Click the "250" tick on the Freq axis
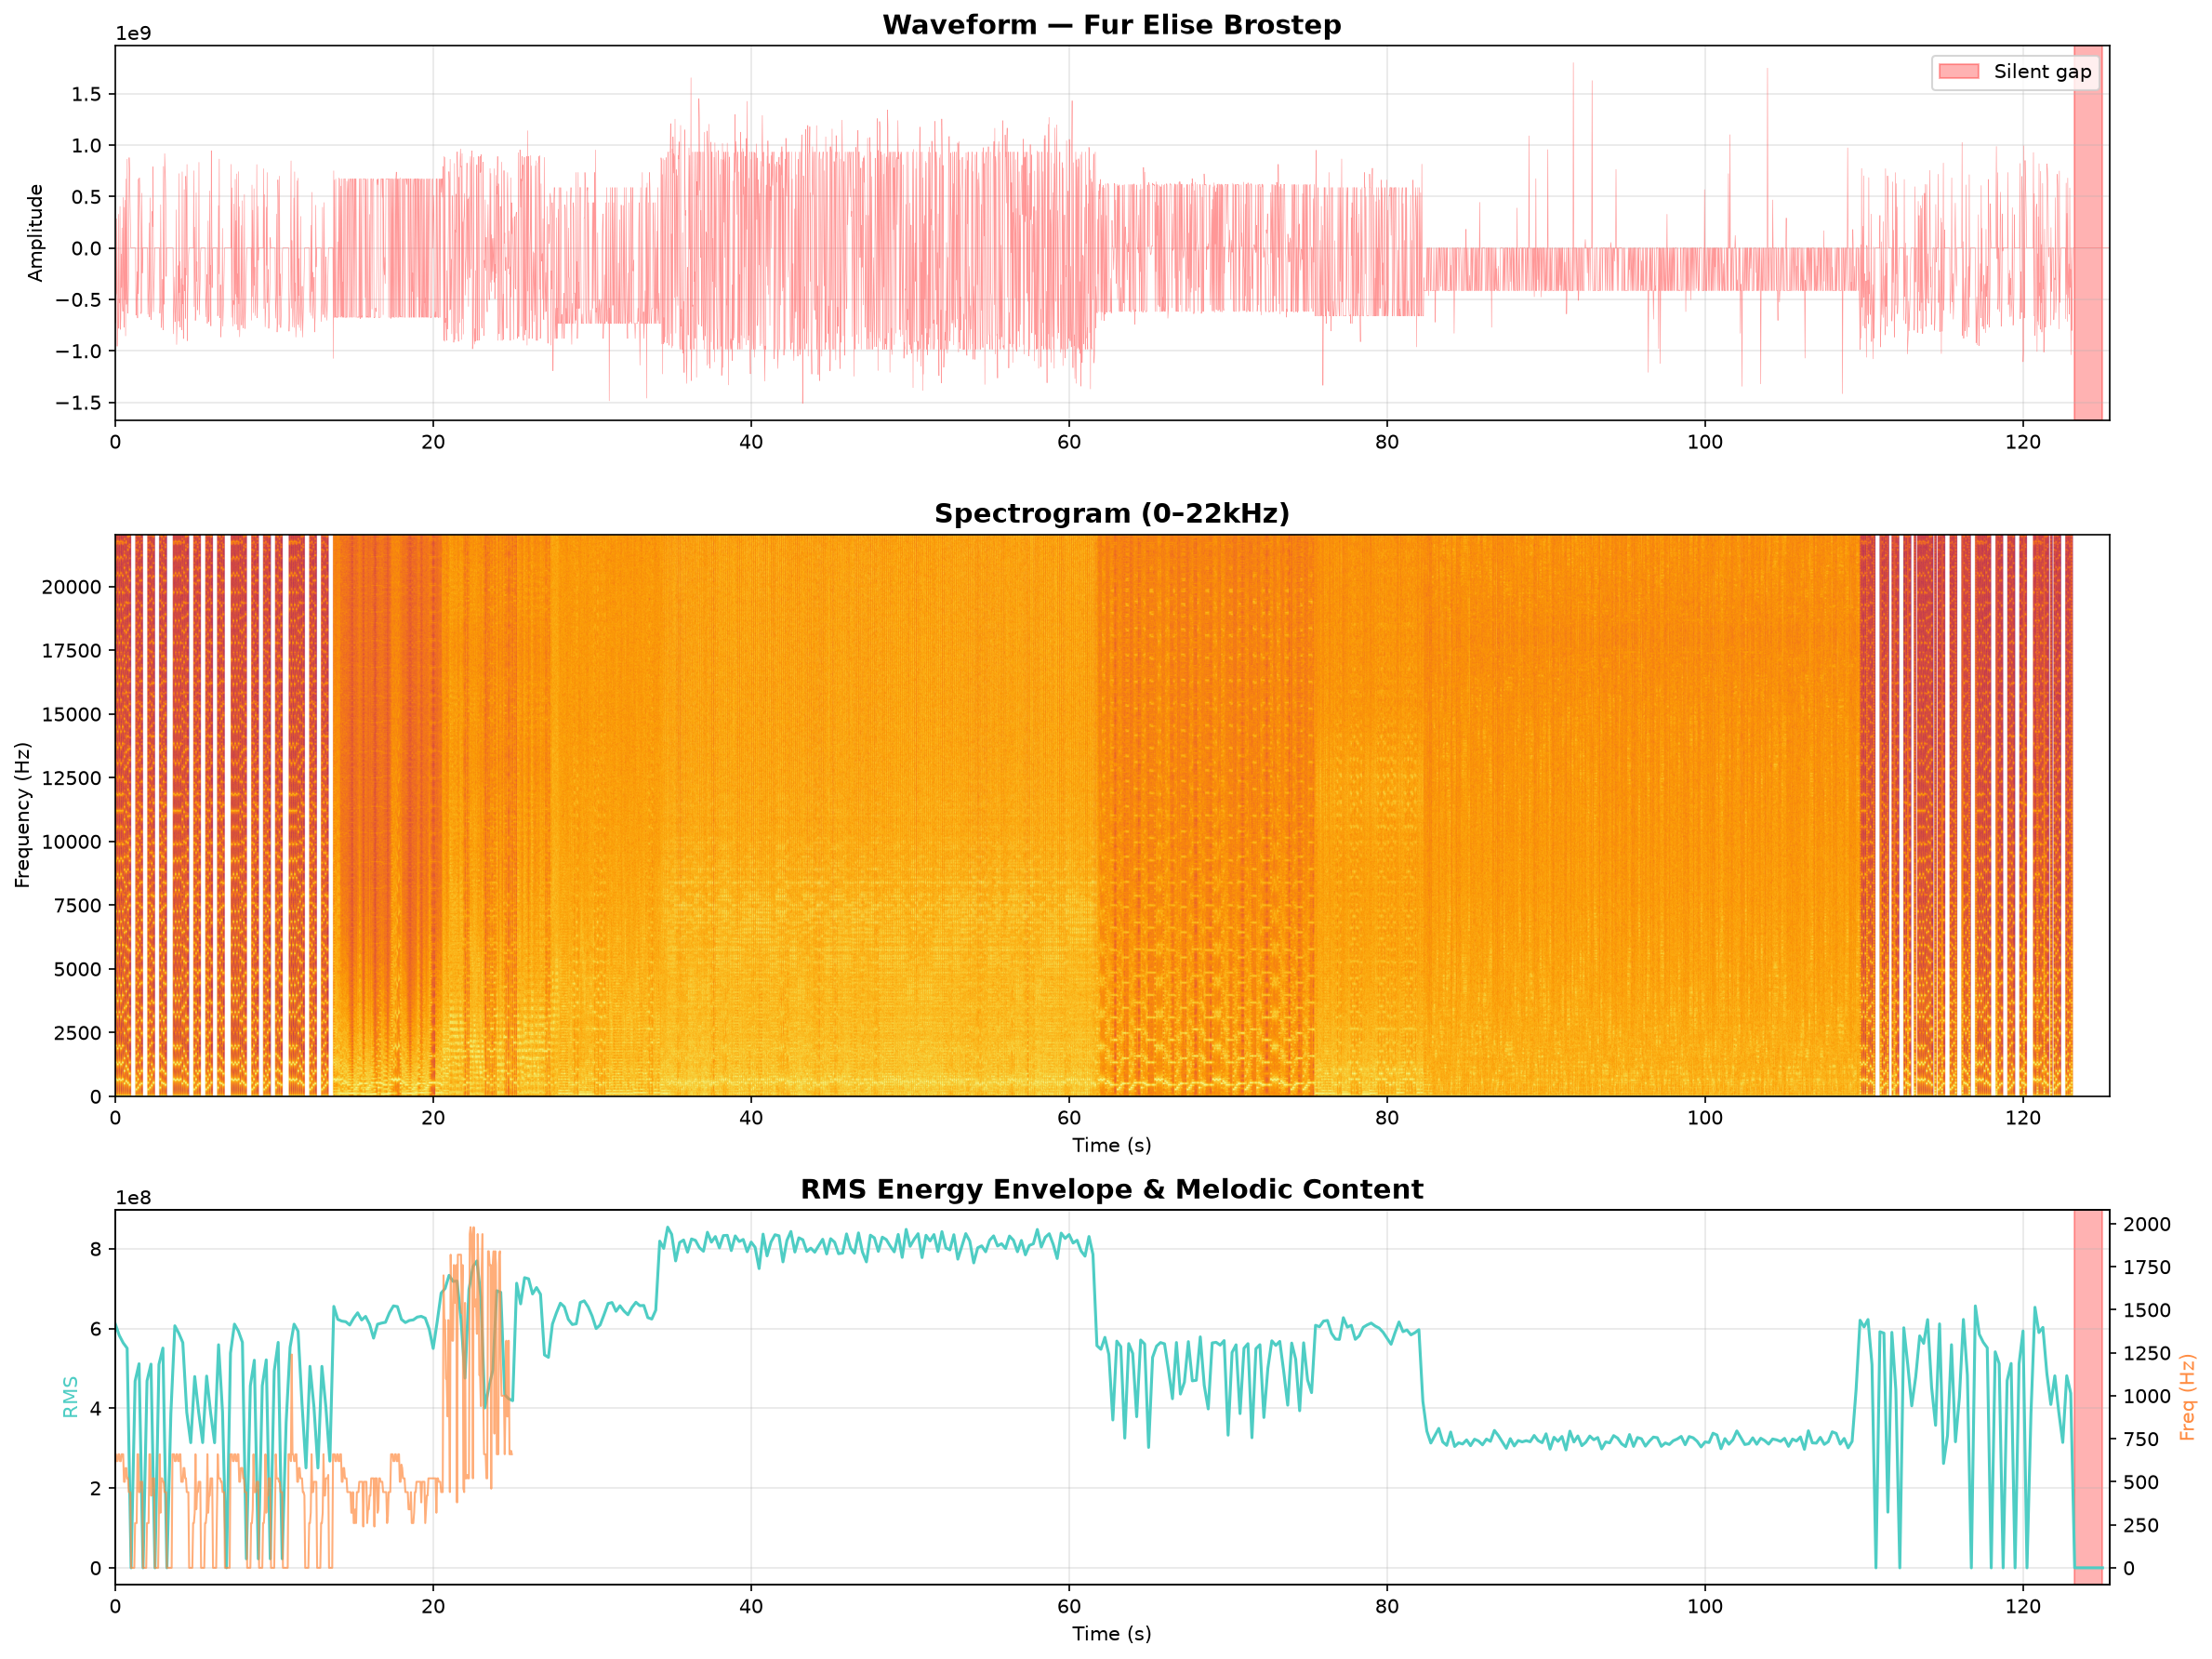Screen dimensions: 2212x1659 (2141, 1525)
